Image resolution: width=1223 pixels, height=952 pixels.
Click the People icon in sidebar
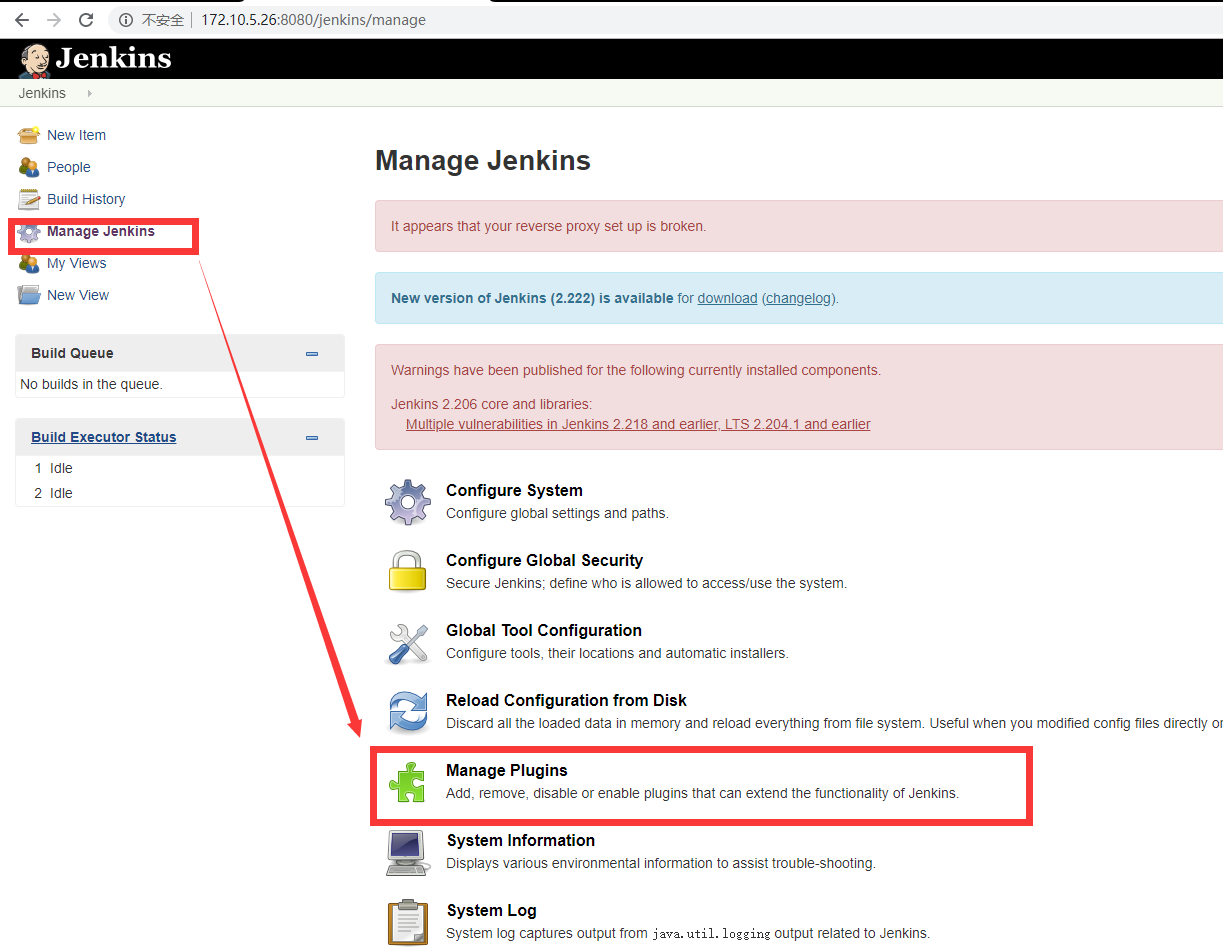tap(29, 167)
